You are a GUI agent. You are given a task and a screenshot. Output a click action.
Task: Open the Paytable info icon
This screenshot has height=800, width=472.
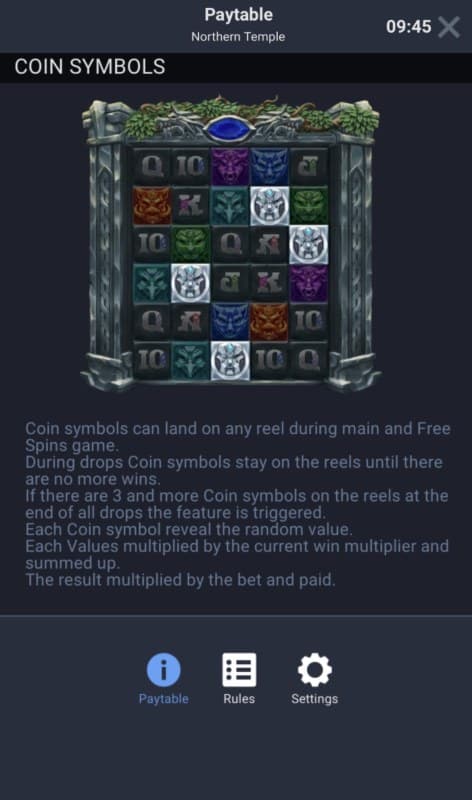(163, 669)
